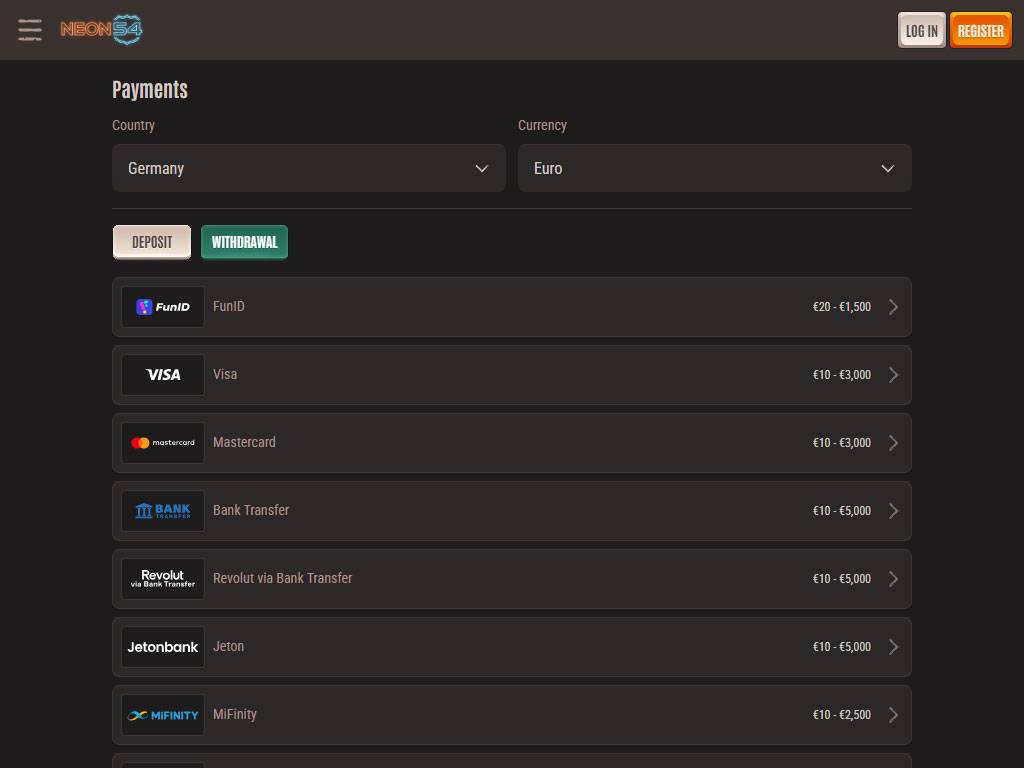
Task: Switch to the Withdrawal tab
Action: [244, 242]
